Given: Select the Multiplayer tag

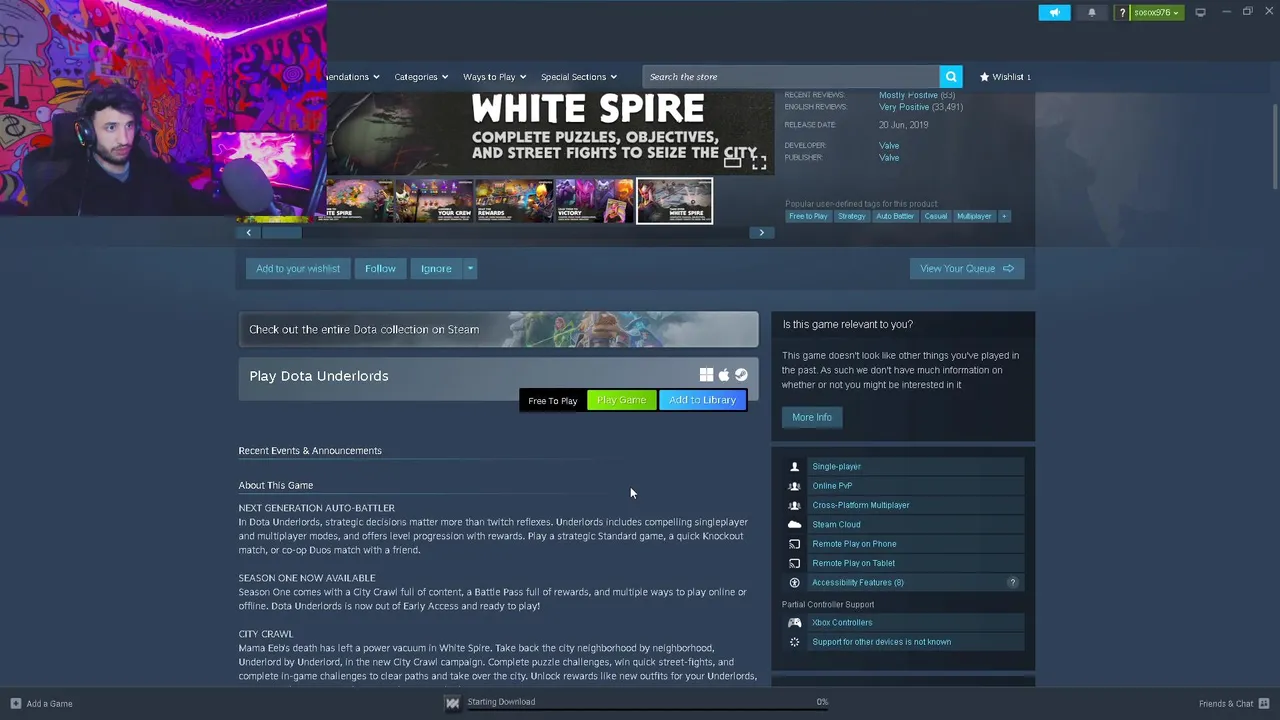Looking at the screenshot, I should coord(974,216).
